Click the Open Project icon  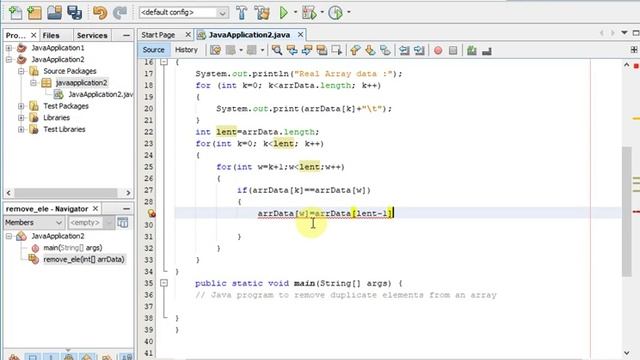point(54,13)
